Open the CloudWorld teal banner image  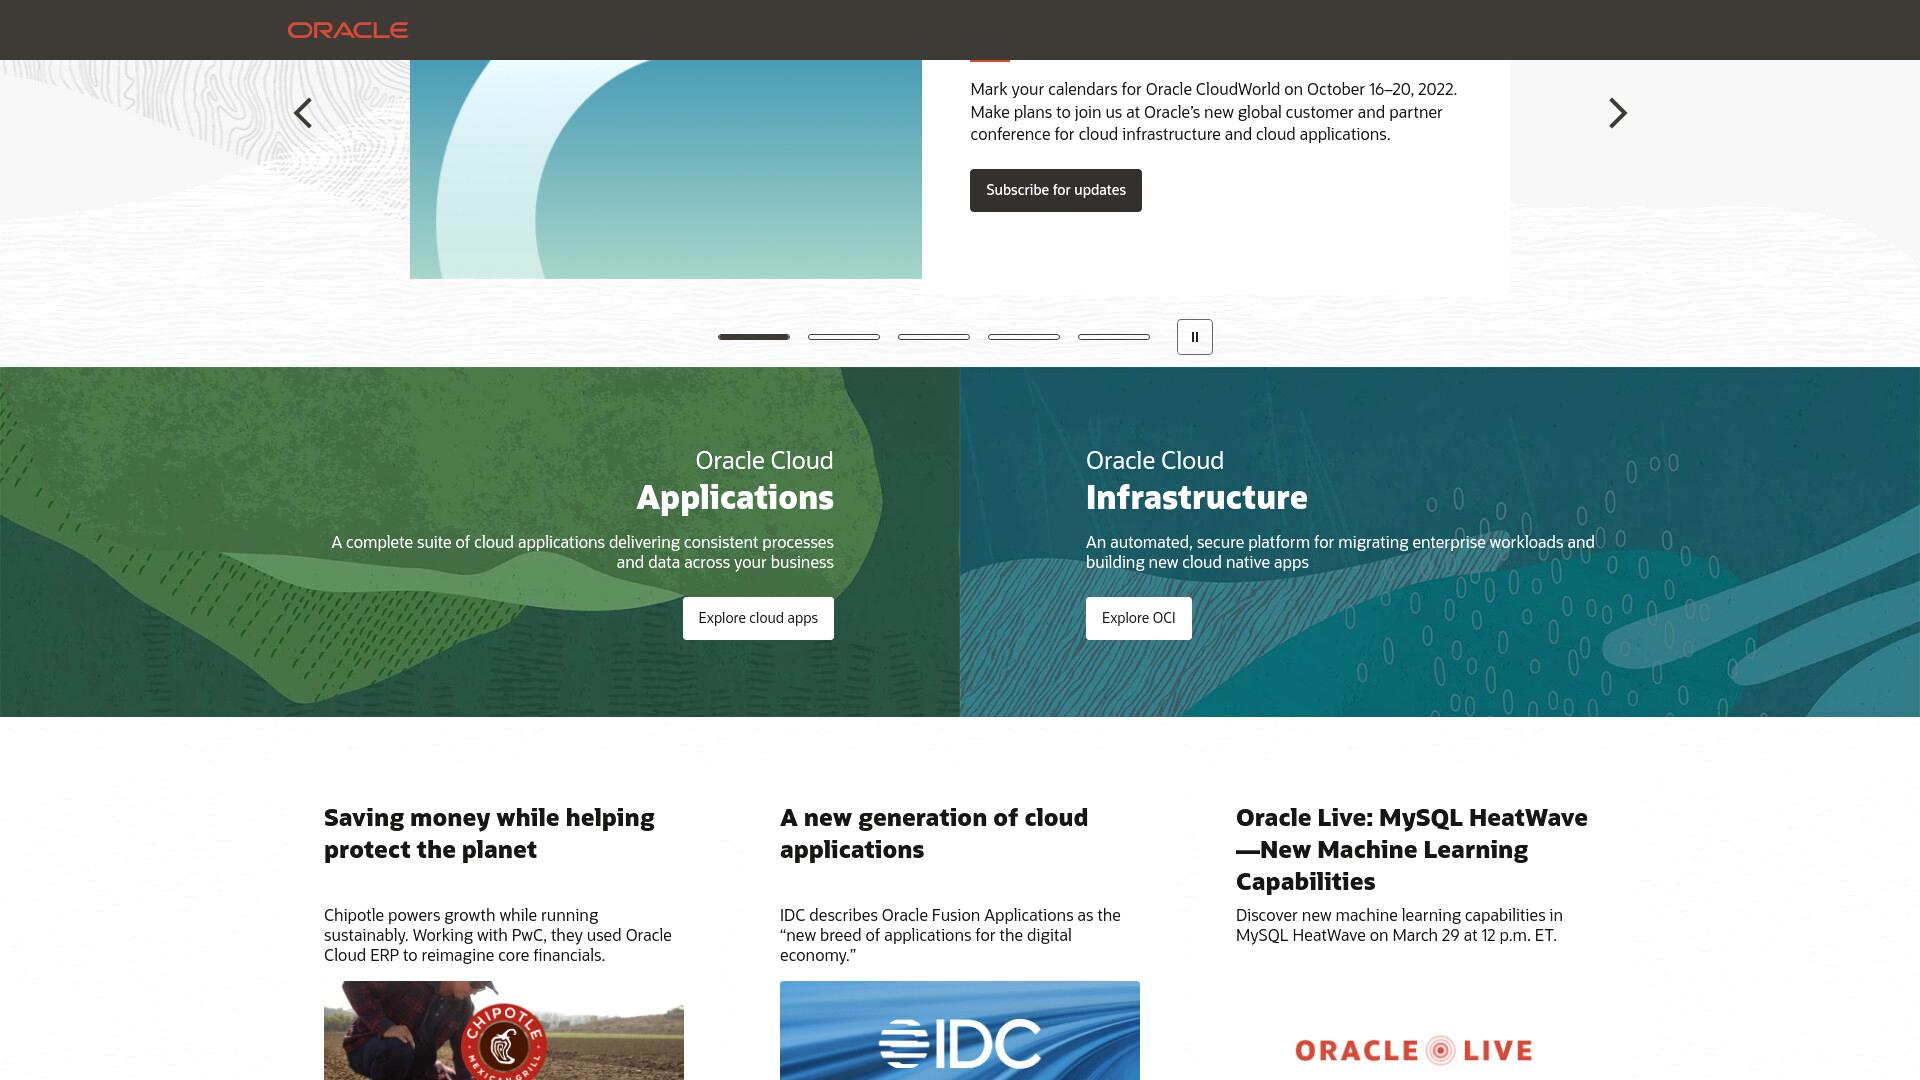tap(666, 169)
